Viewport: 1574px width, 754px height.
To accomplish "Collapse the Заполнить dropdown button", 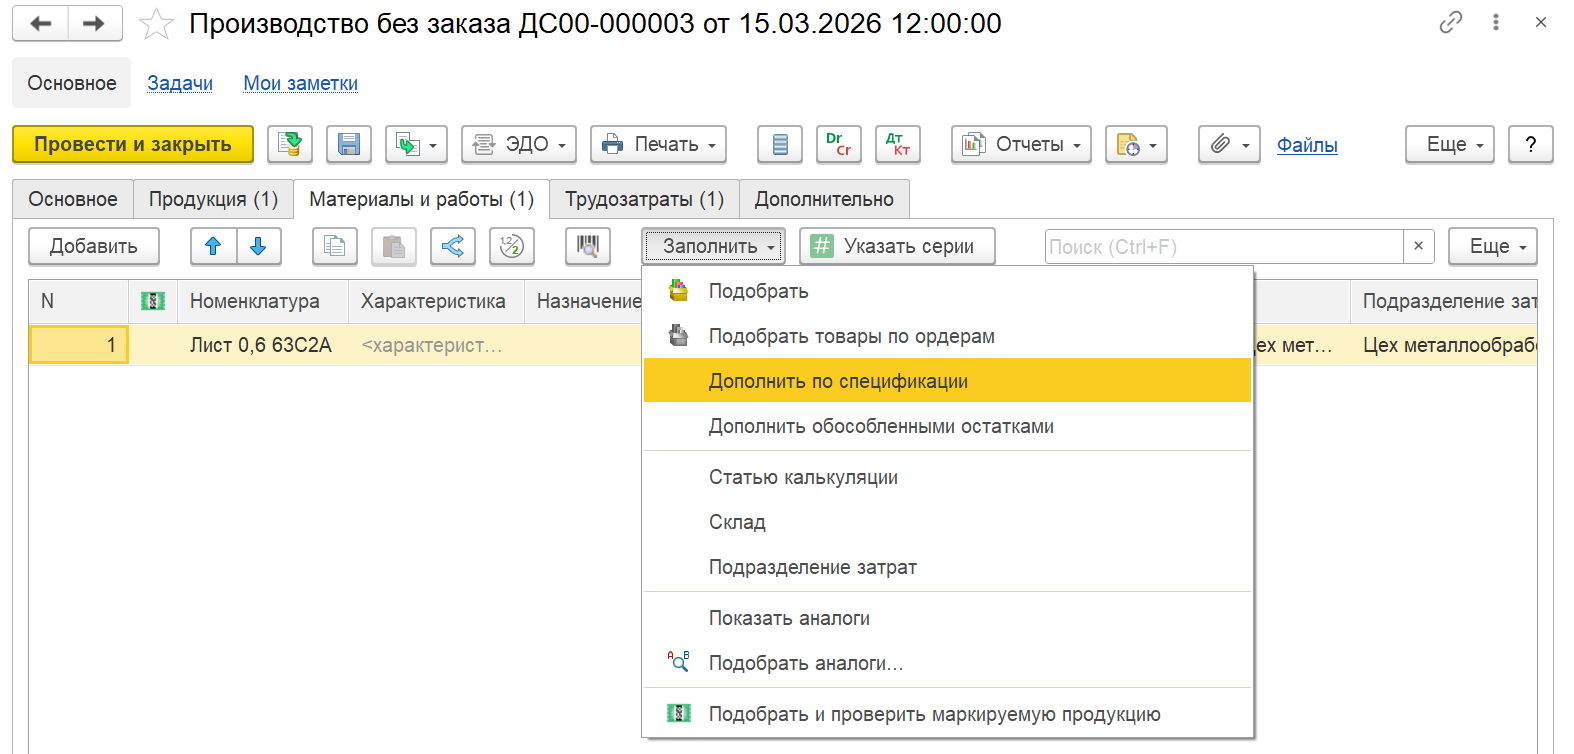I will 713,246.
